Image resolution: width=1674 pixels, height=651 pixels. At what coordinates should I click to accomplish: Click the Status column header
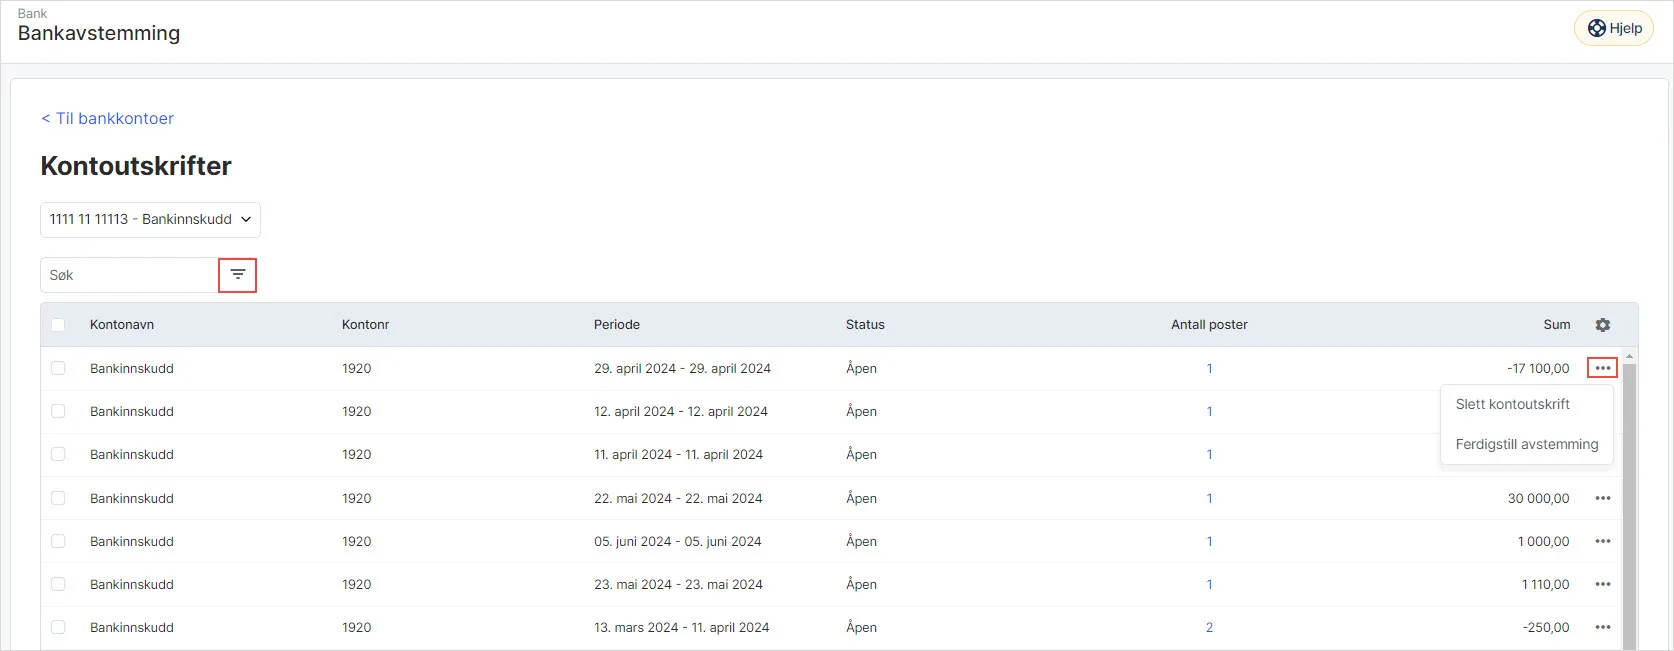pos(865,325)
